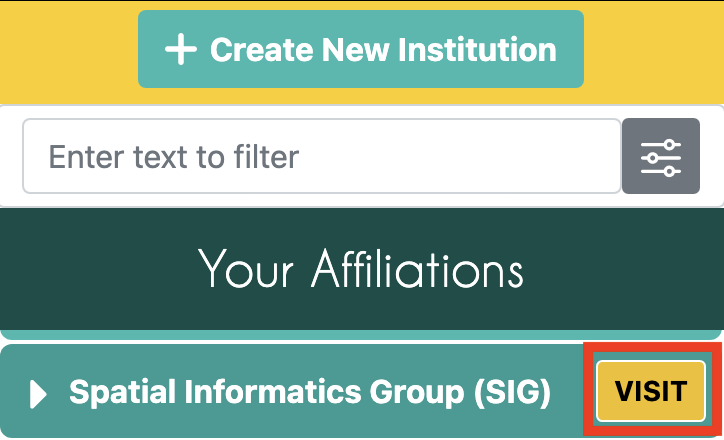Click the gray sliders button next to filter box
Viewport: 724px width, 440px height.
tap(661, 157)
